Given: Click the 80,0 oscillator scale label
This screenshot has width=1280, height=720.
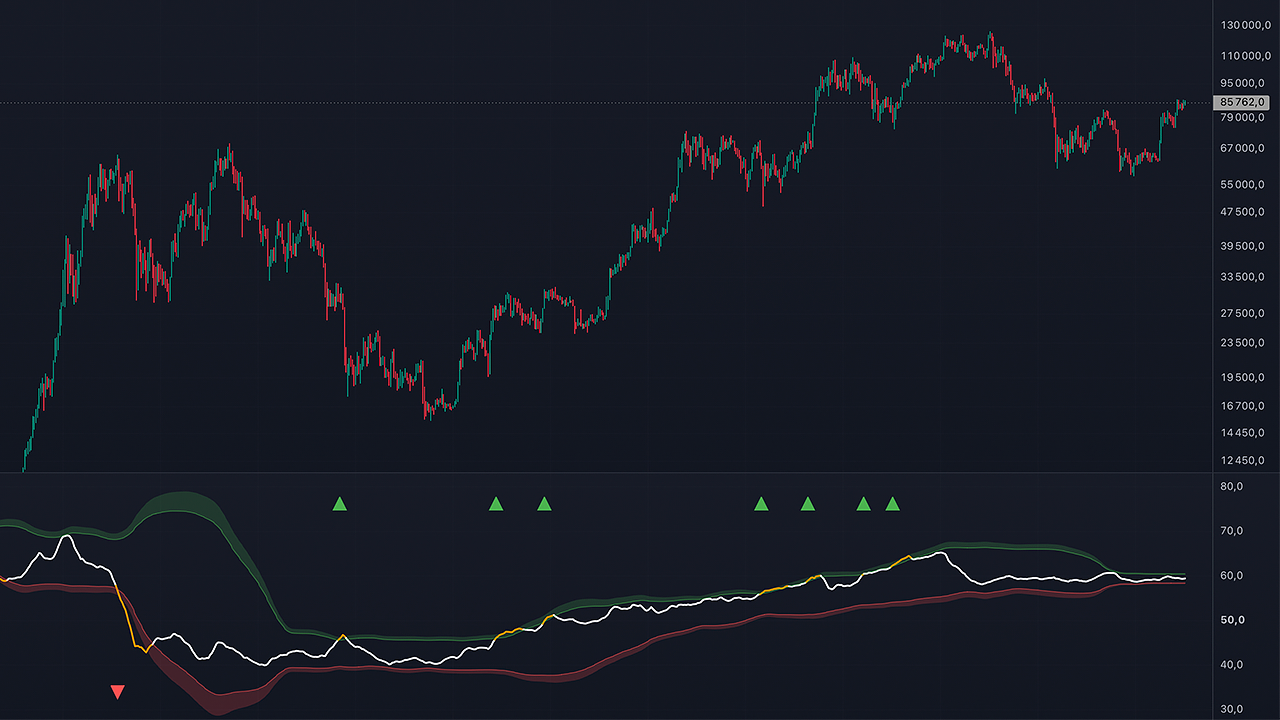Looking at the screenshot, I should (x=1232, y=487).
